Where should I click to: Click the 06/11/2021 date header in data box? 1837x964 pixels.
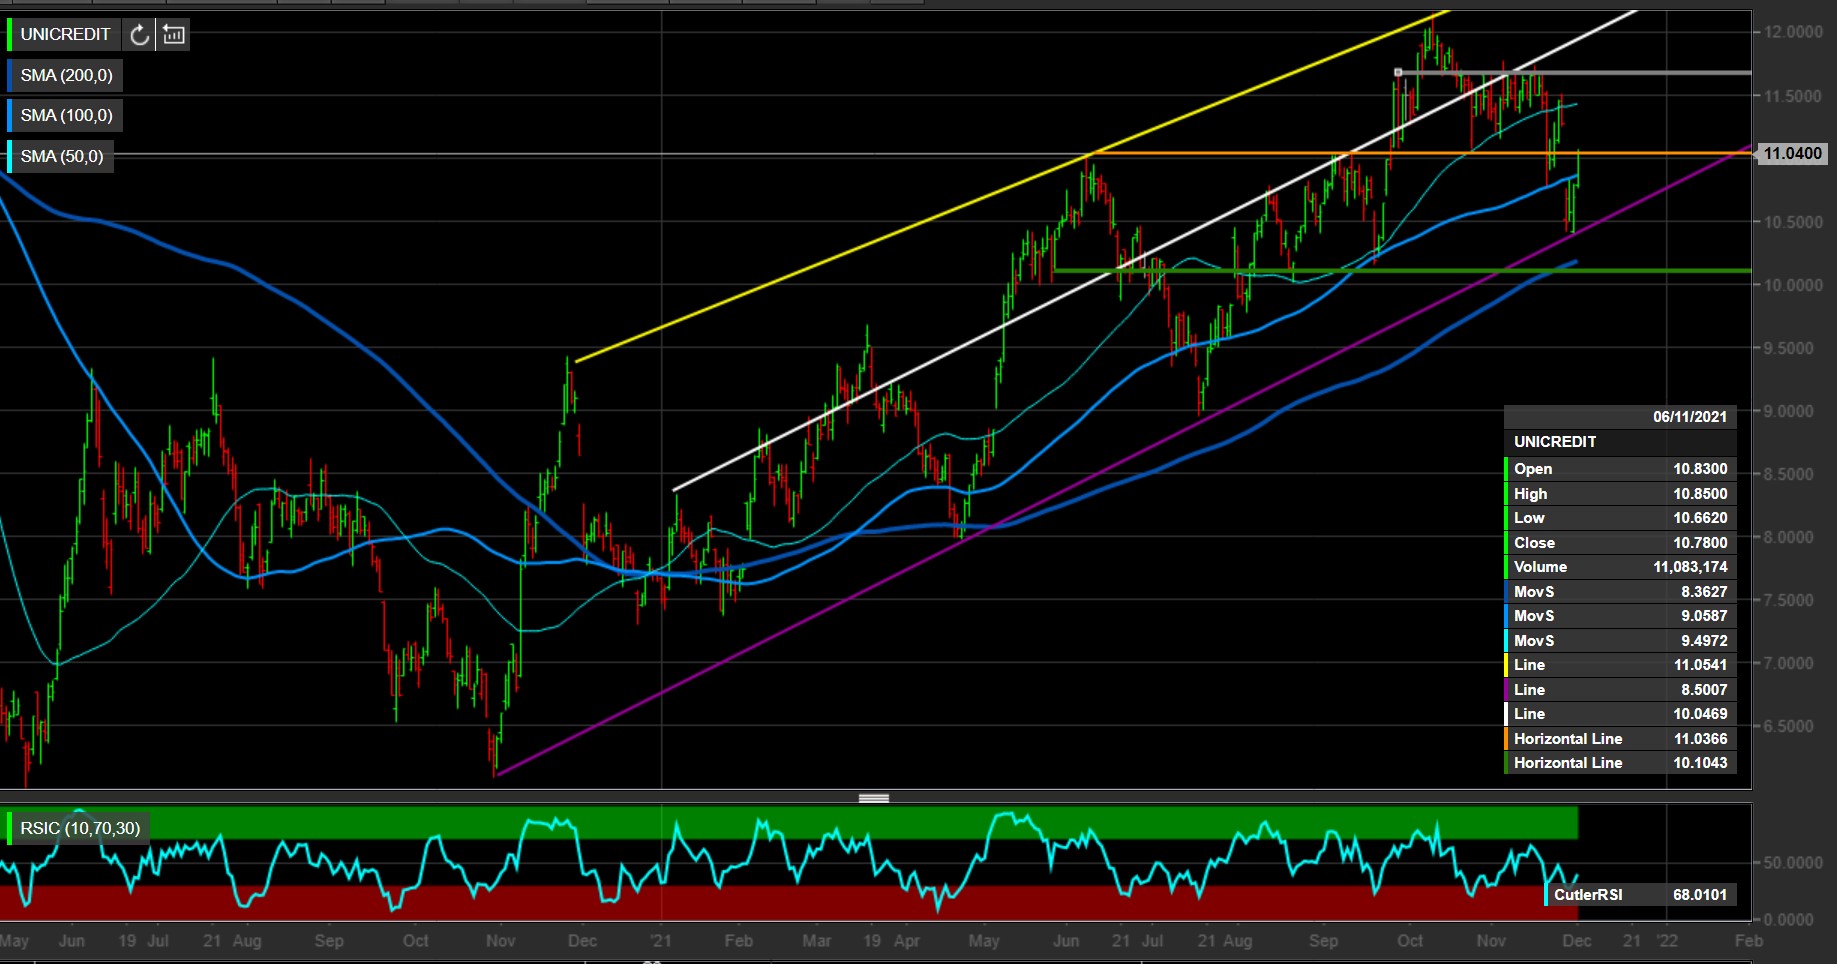pos(1689,417)
